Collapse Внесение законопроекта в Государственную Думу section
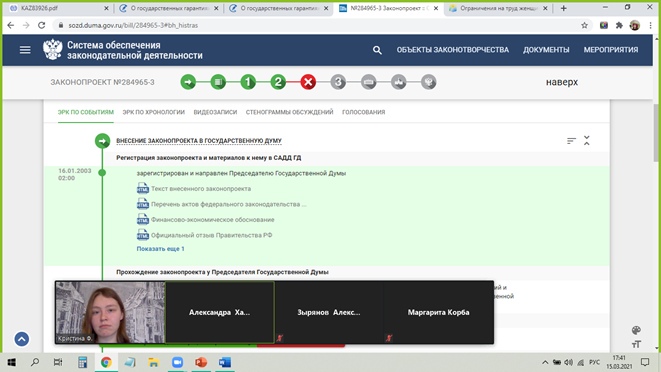The width and height of the screenshot is (661, 372). [199, 140]
